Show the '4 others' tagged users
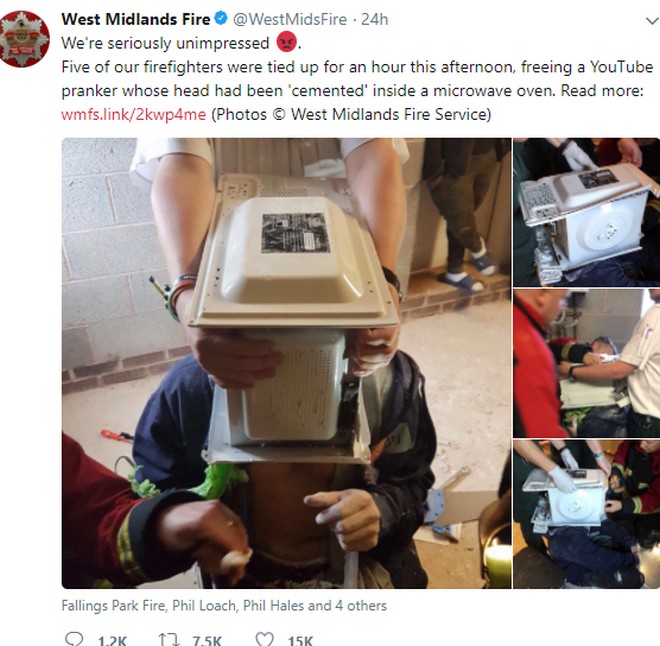Image resolution: width=660 pixels, height=646 pixels. pyautogui.click(x=361, y=606)
